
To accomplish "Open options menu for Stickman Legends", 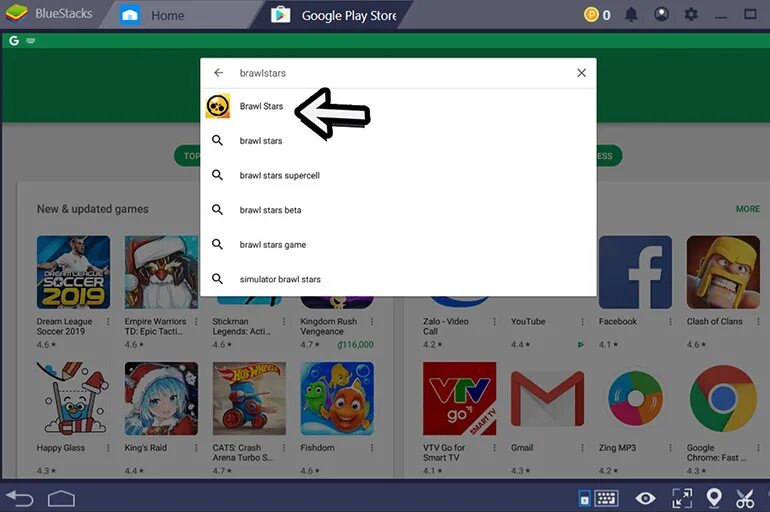I will click(284, 322).
